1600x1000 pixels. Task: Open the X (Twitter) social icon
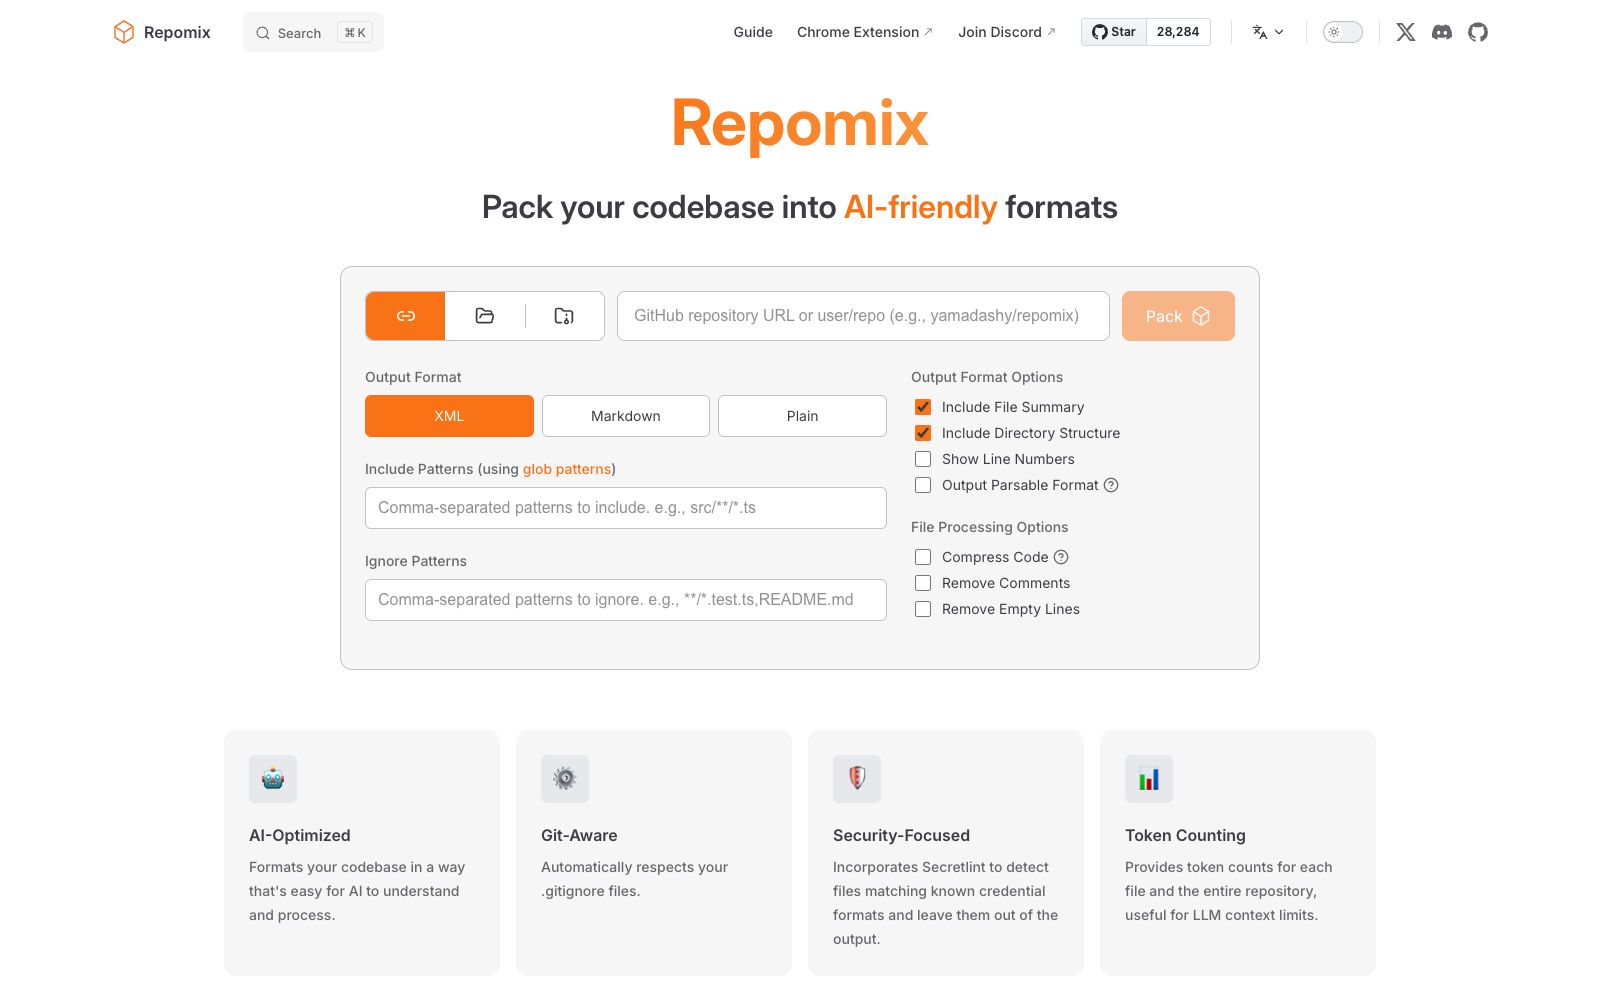click(x=1406, y=32)
